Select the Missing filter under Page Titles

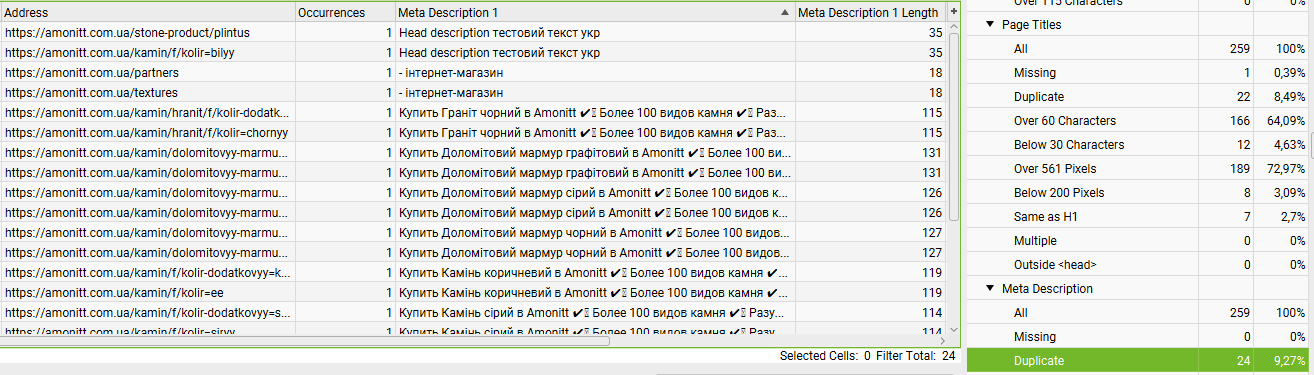pos(1140,73)
